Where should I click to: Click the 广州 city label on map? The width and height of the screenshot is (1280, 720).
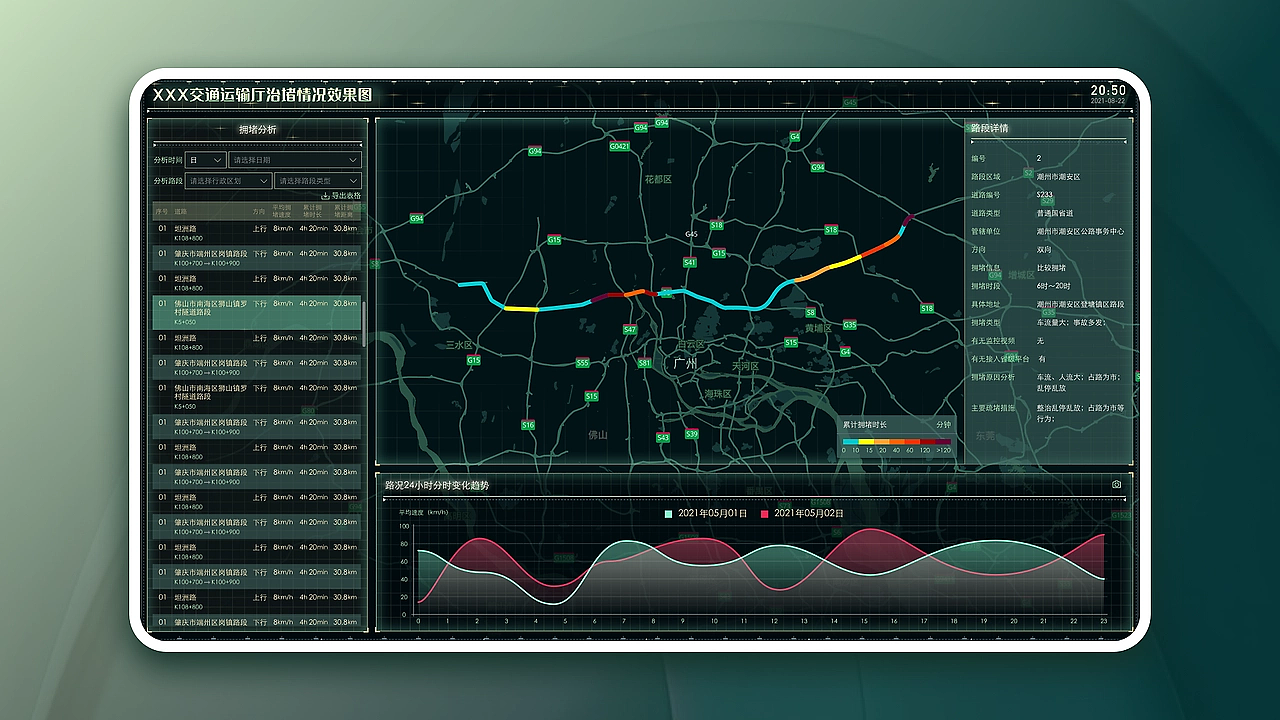tap(685, 364)
